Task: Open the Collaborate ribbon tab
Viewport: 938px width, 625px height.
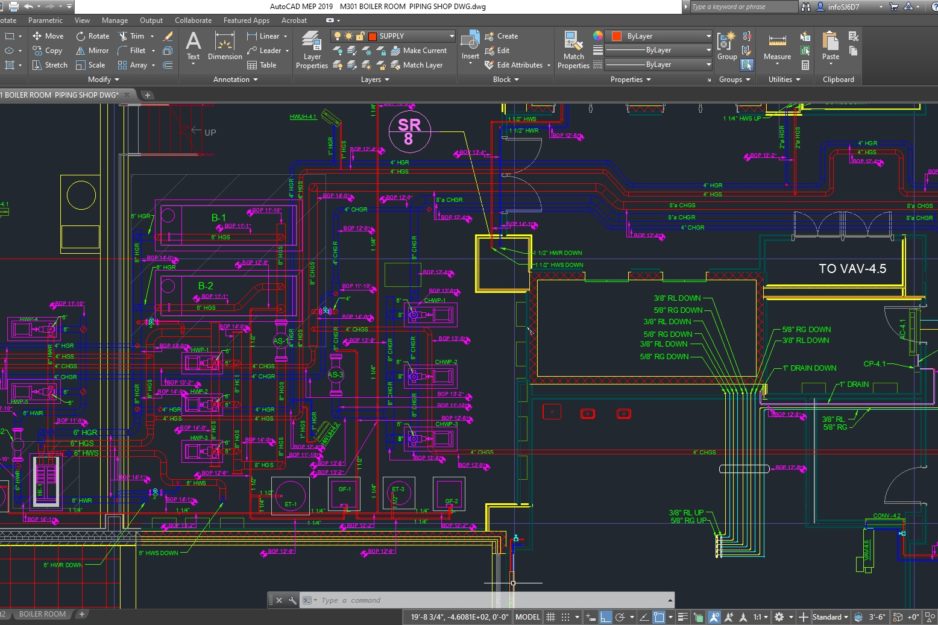Action: [193, 20]
